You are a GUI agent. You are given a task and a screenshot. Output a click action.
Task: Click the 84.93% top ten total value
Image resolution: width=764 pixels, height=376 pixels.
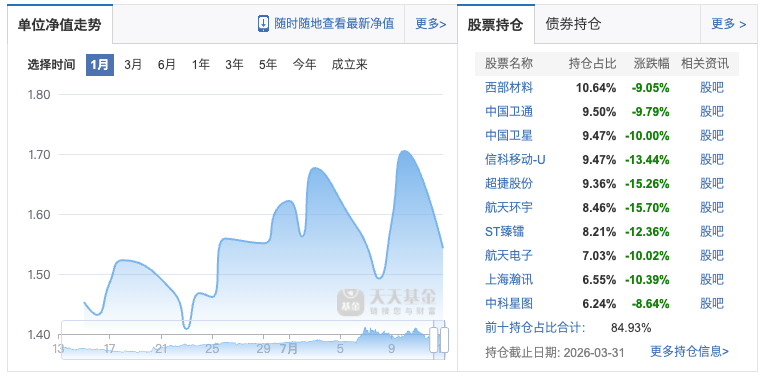(x=631, y=328)
